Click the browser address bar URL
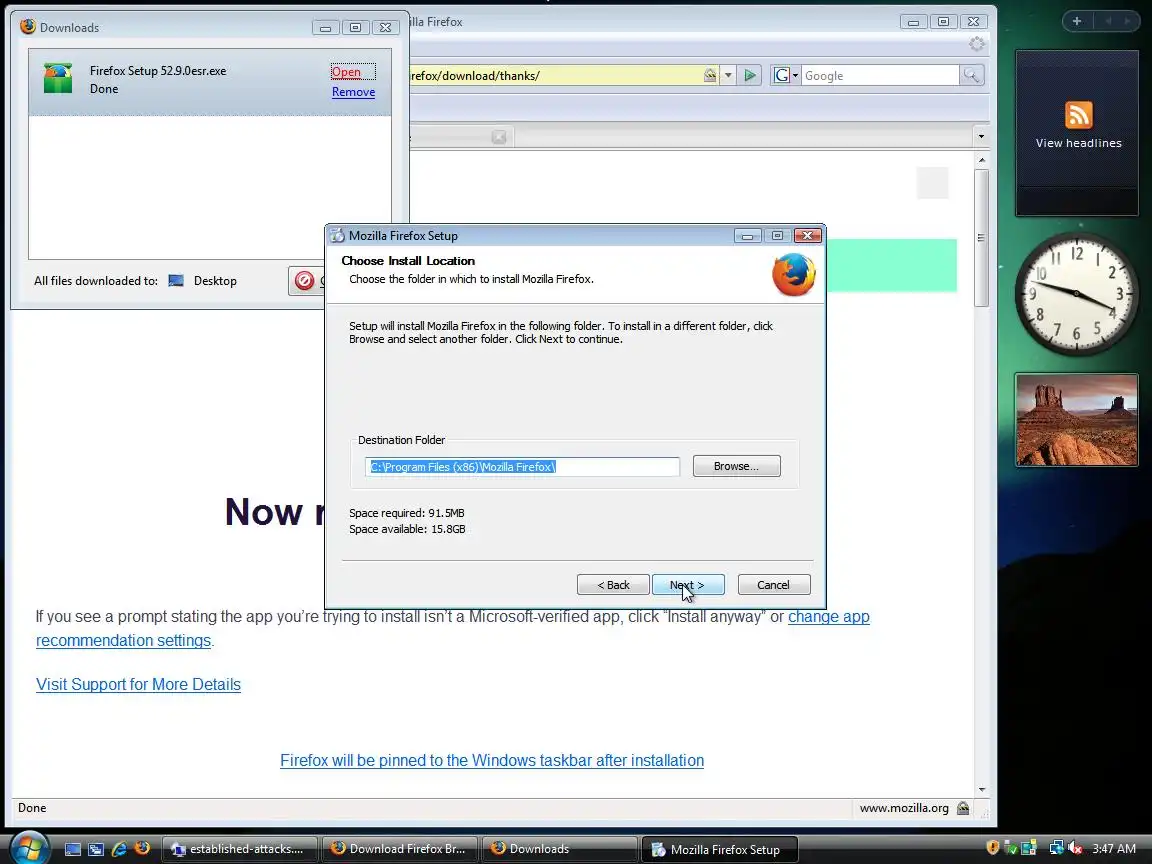Image resolution: width=1152 pixels, height=864 pixels. [555, 76]
